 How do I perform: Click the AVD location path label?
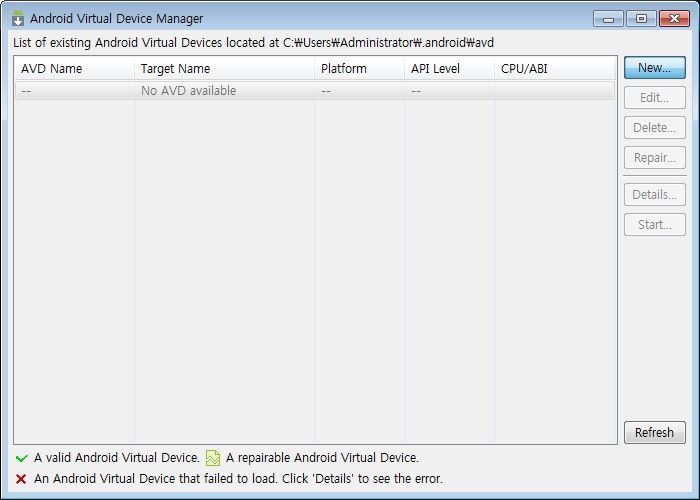[253, 43]
